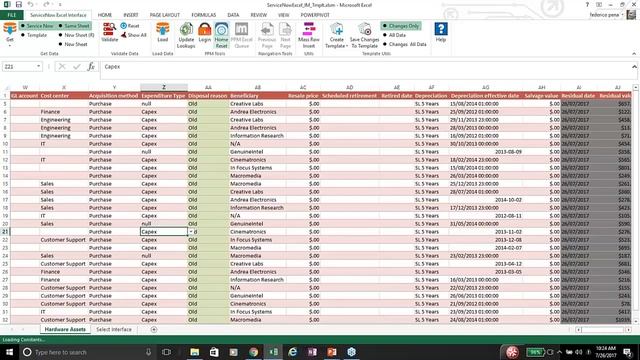
Task: Expand the formula bar
Action: (634, 67)
